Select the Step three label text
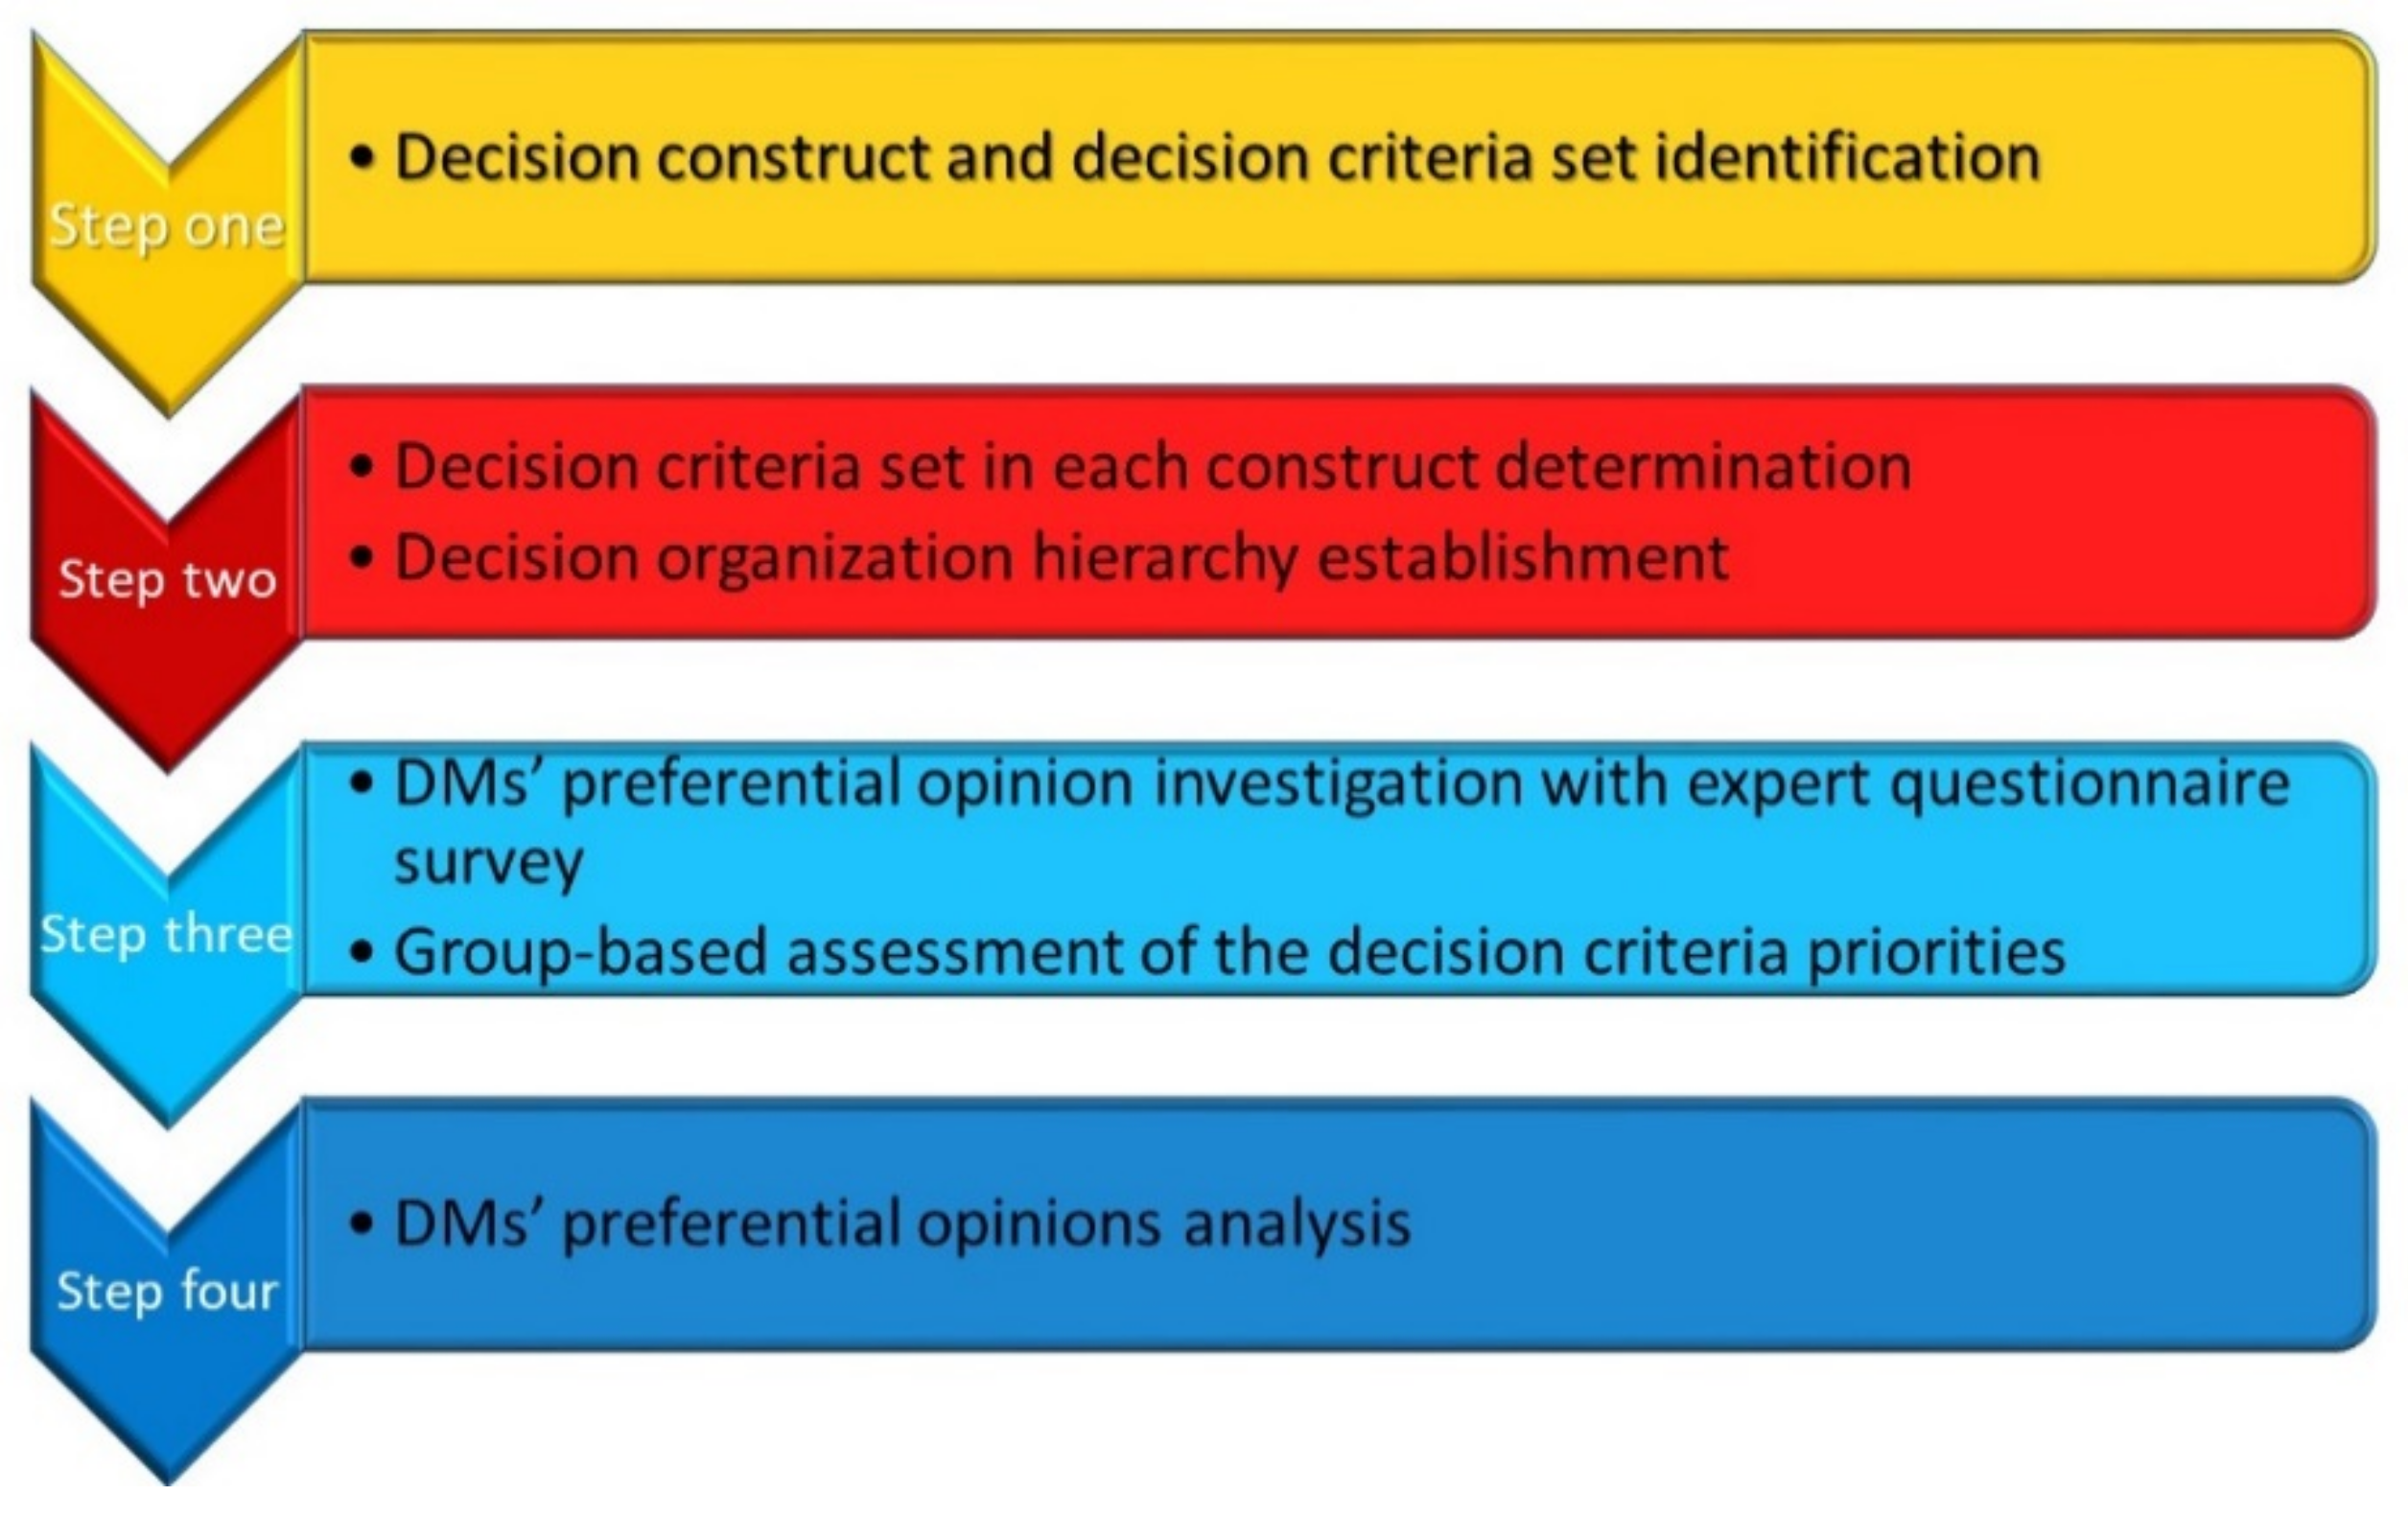This screenshot has height=1516, width=2408. (x=167, y=936)
